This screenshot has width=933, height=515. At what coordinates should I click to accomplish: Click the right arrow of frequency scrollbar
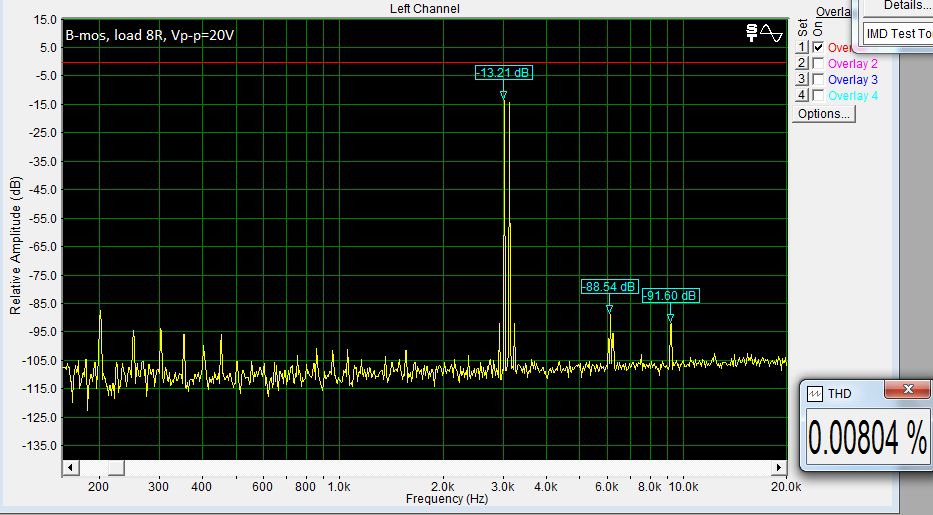(x=779, y=467)
